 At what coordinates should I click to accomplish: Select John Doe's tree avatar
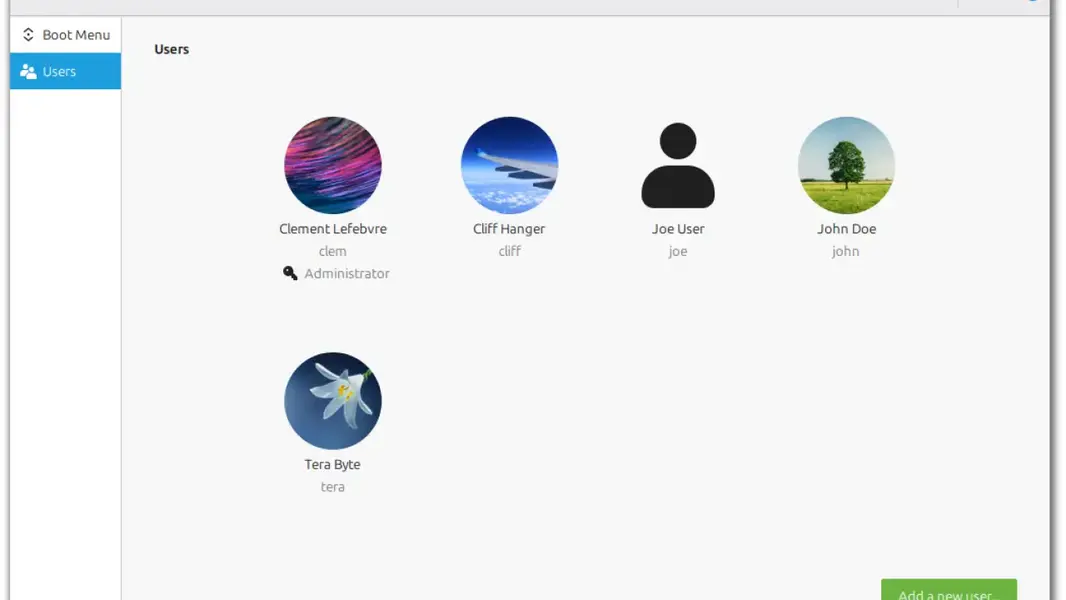pyautogui.click(x=846, y=165)
